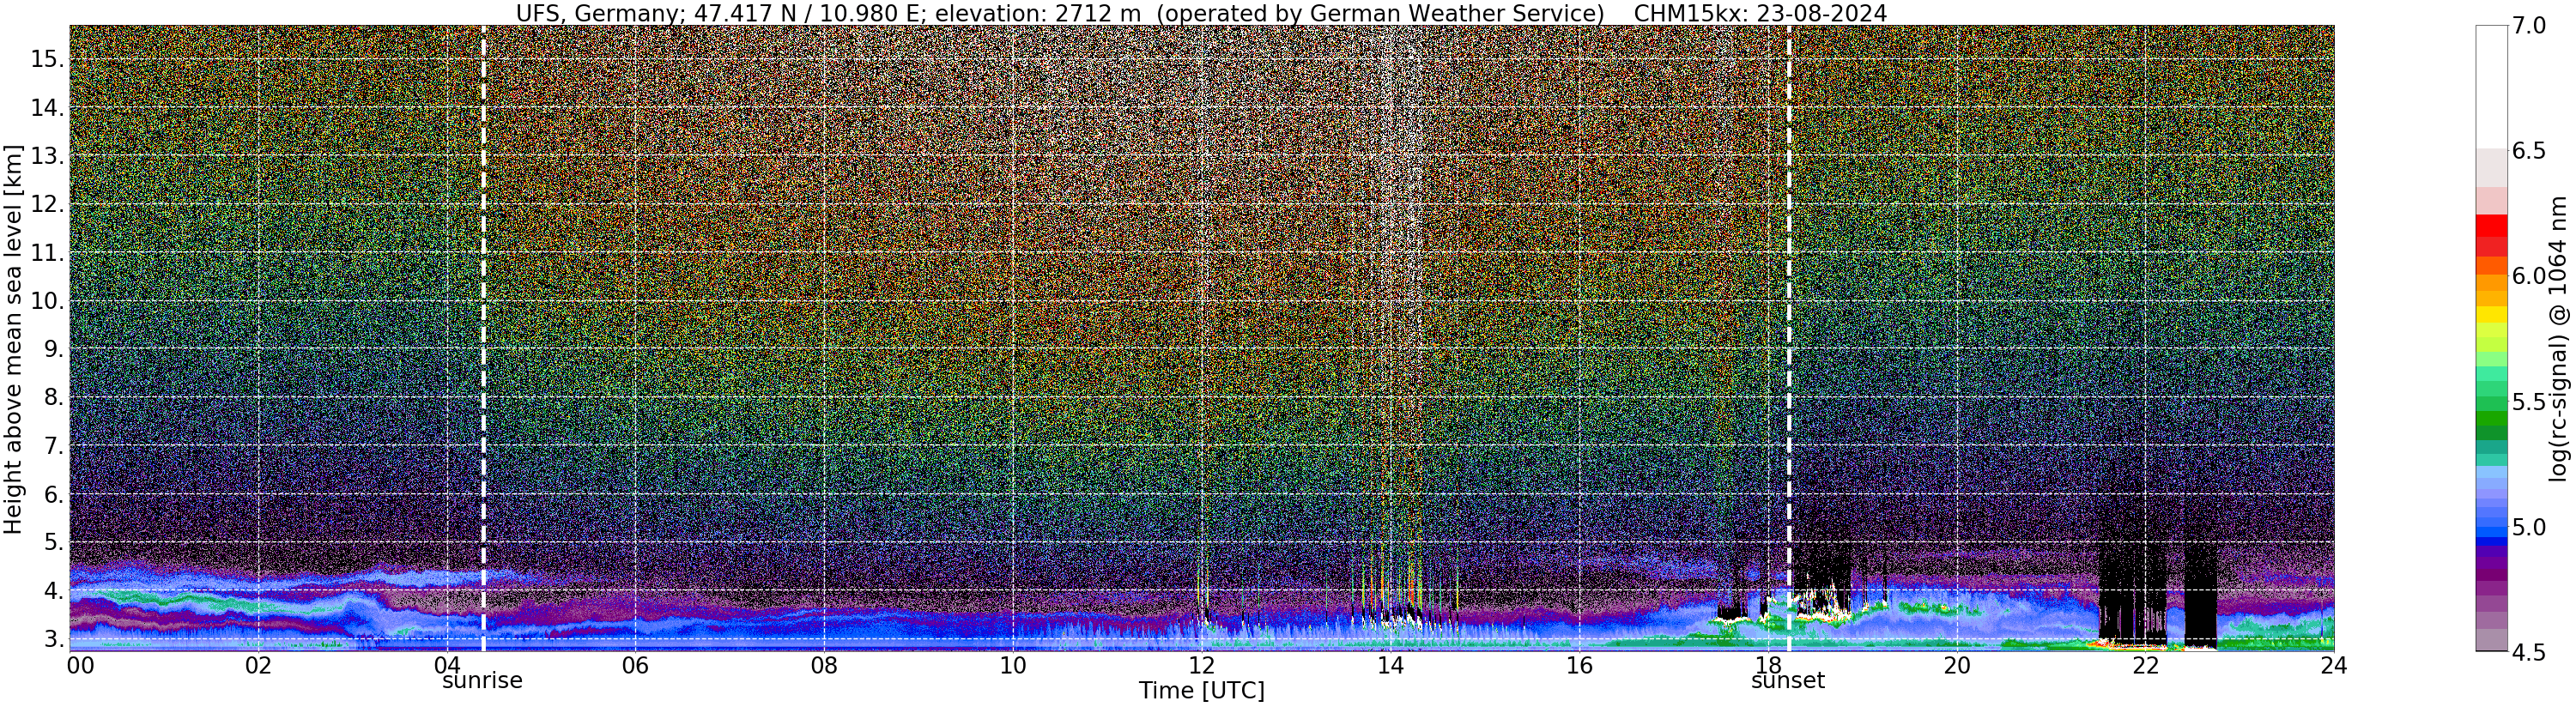Viewport: 2576px width, 707px height.
Task: Click the x-axis tick label '16'
Action: [1579, 665]
